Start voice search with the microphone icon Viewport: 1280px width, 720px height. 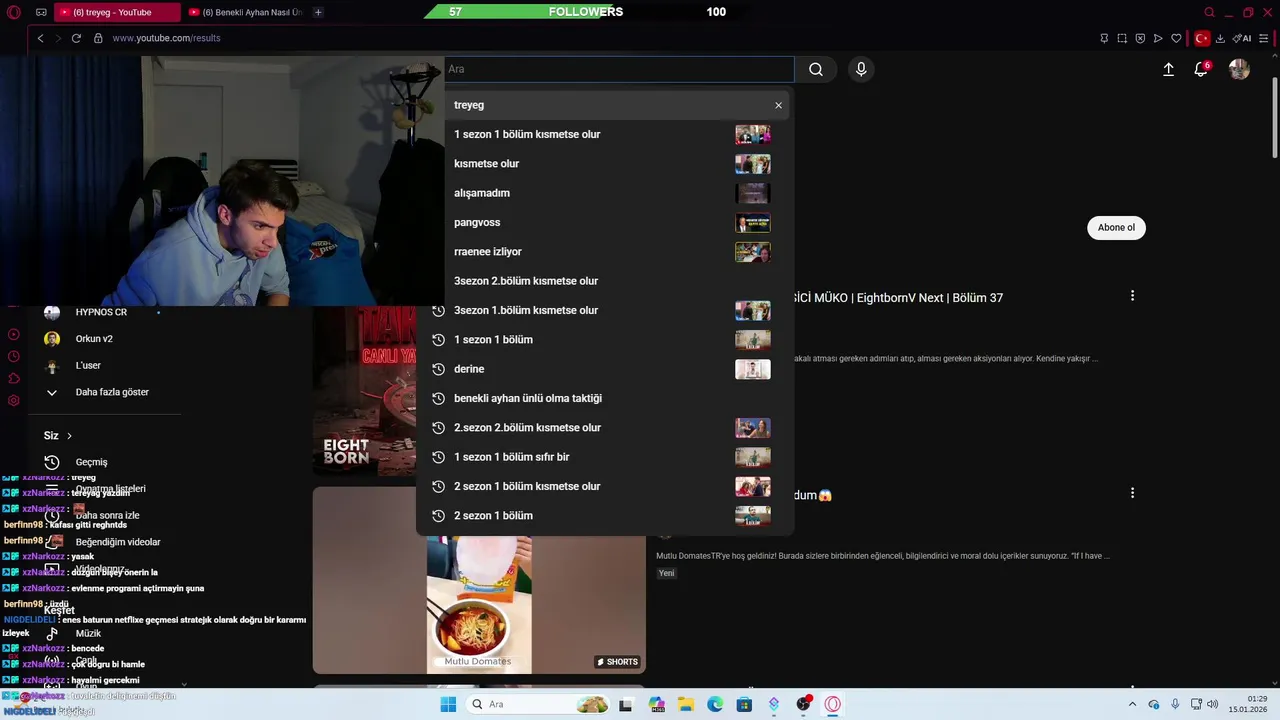click(x=861, y=69)
